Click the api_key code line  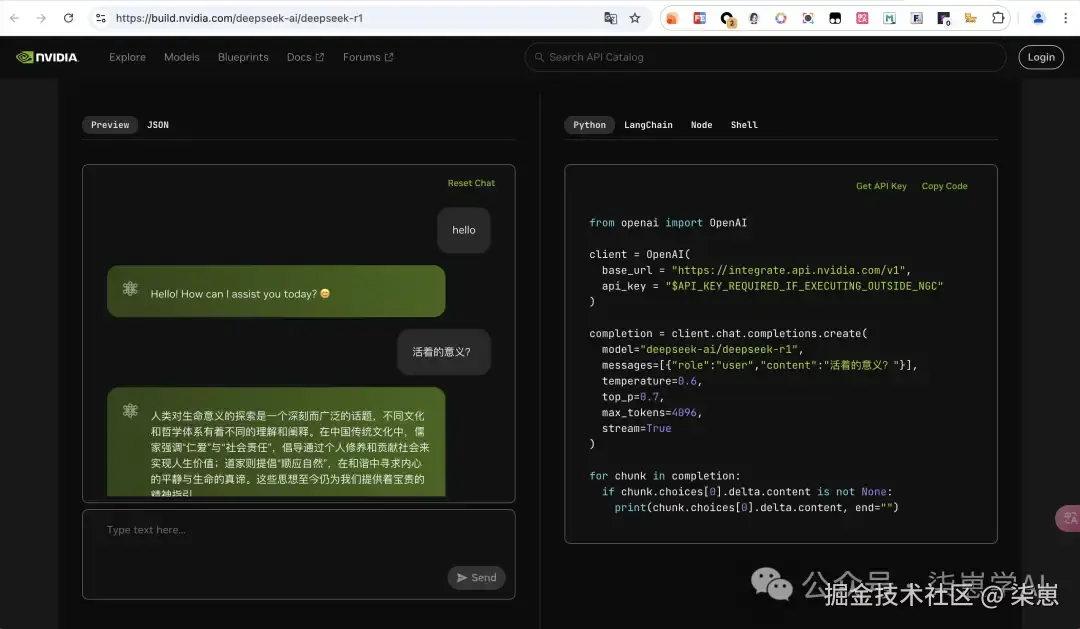coord(772,286)
